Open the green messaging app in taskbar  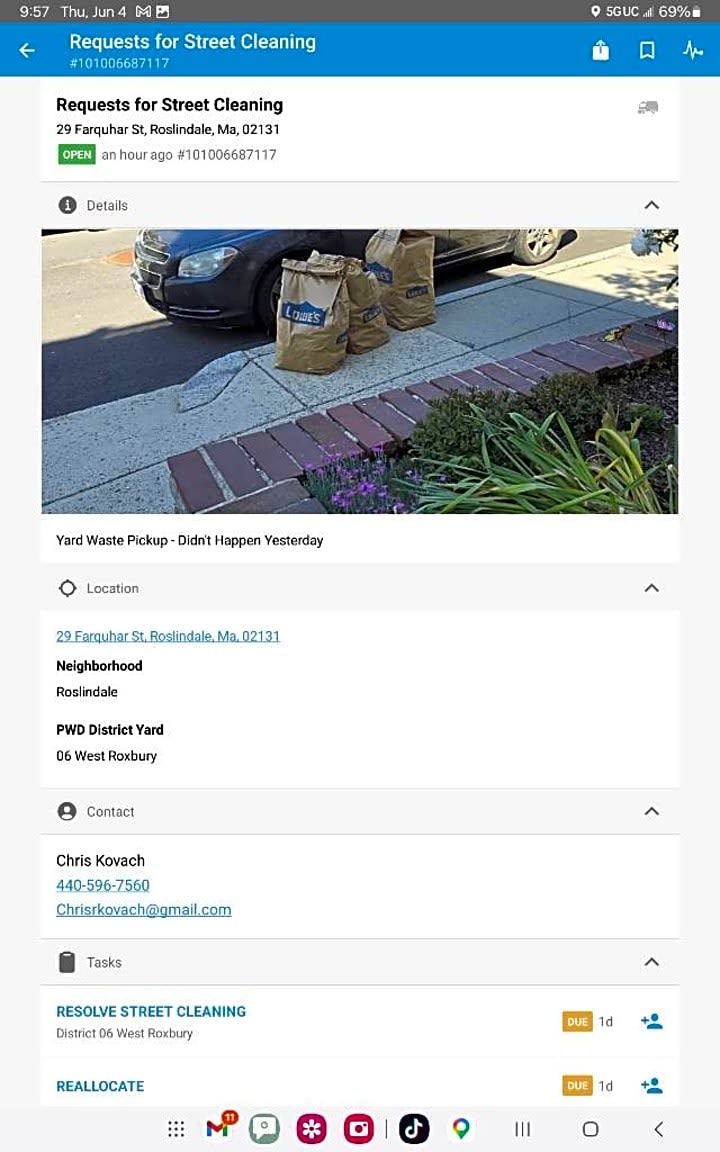pyautogui.click(x=264, y=1128)
